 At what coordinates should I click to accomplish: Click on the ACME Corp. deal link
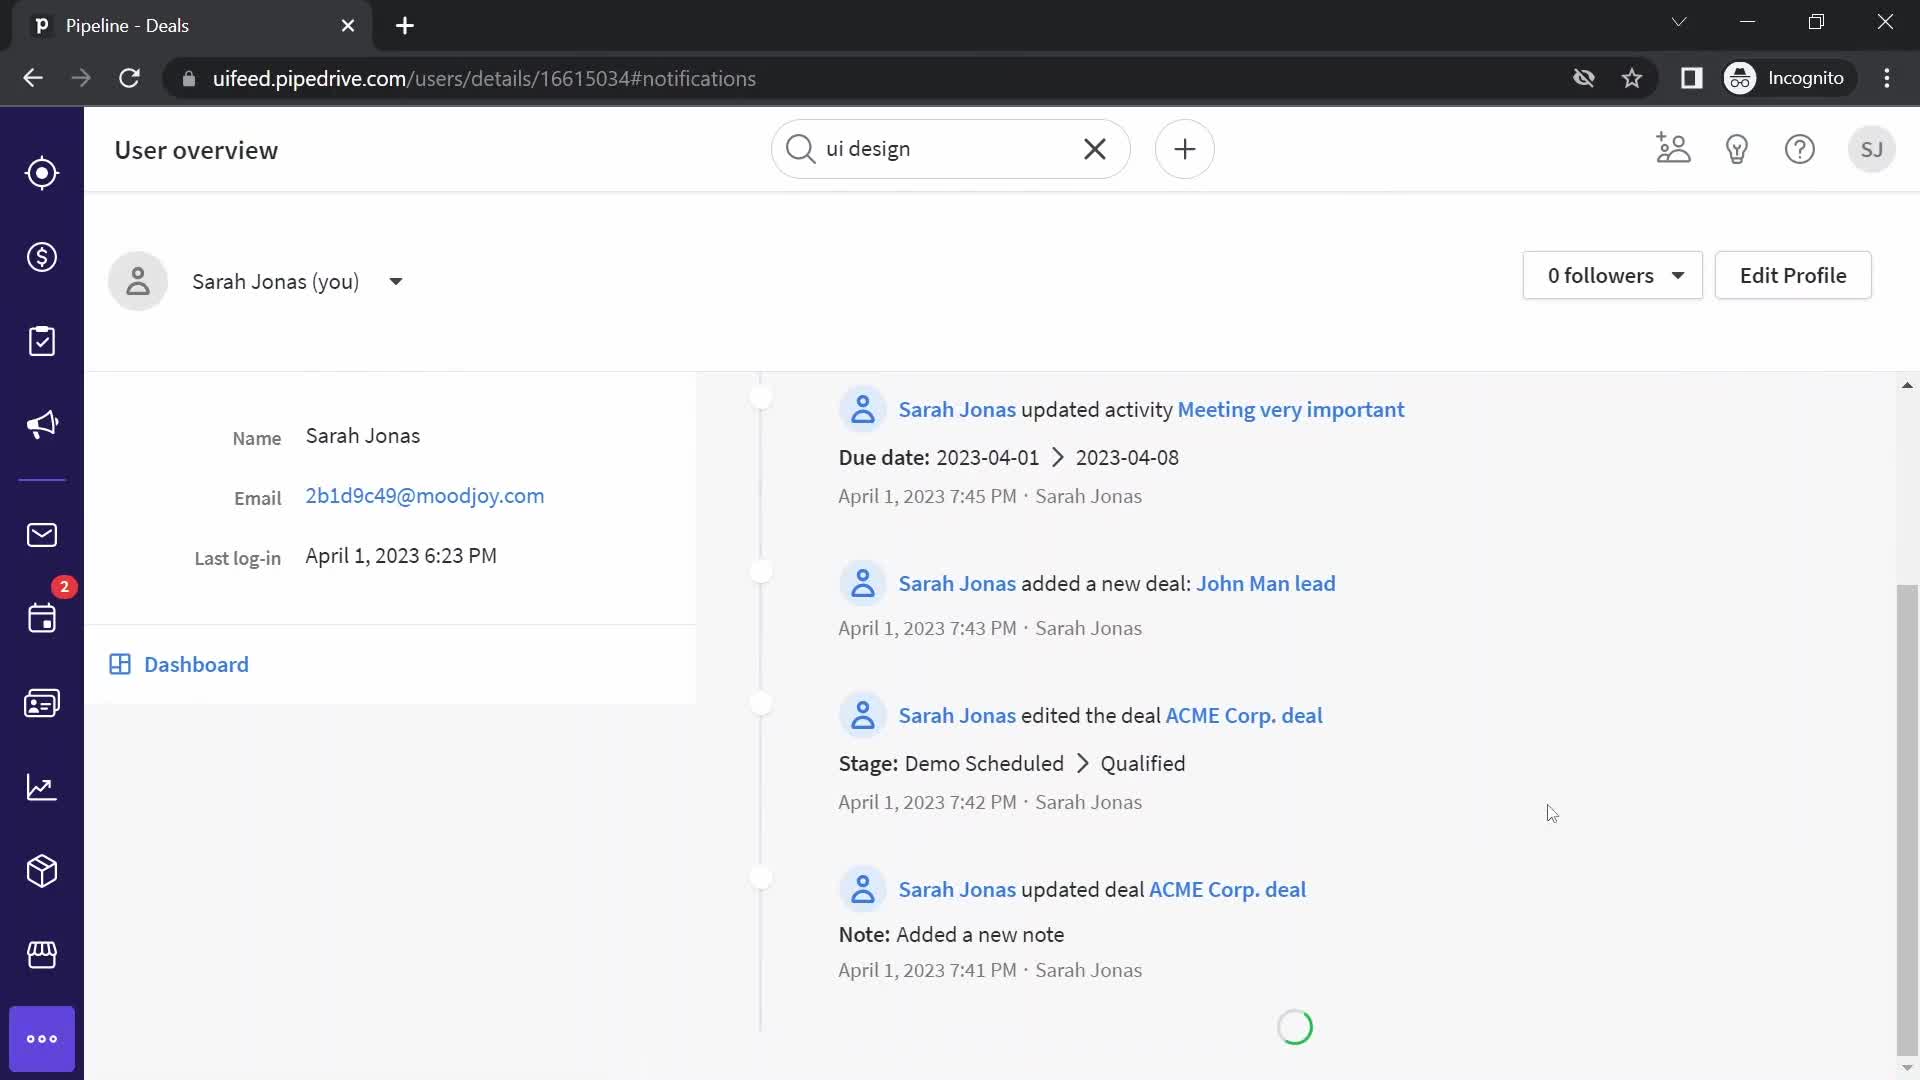point(1244,716)
